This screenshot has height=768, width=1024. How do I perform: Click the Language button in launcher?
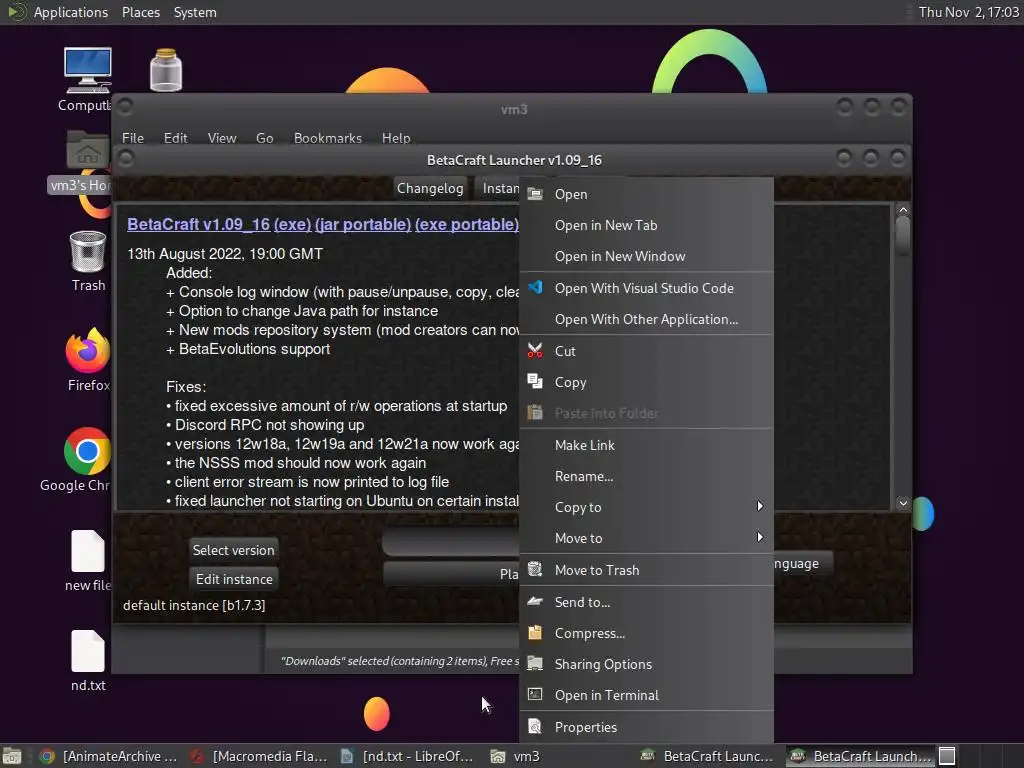[803, 564]
